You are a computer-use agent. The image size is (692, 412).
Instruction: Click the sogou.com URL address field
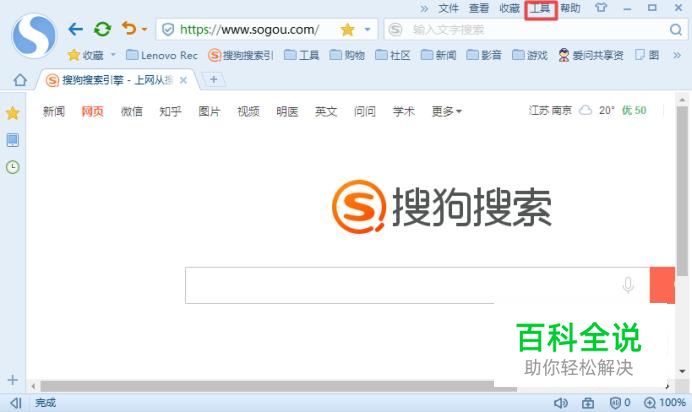(249, 30)
